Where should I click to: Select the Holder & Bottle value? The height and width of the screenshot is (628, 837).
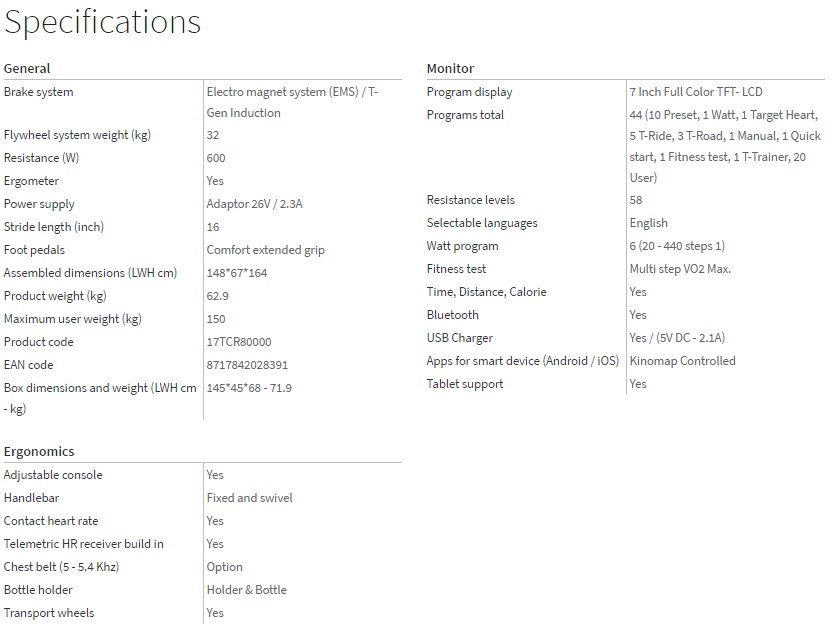247,590
